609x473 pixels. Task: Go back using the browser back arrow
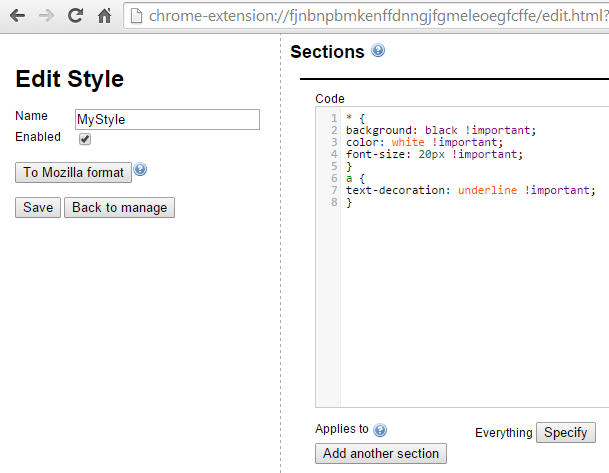(17, 16)
